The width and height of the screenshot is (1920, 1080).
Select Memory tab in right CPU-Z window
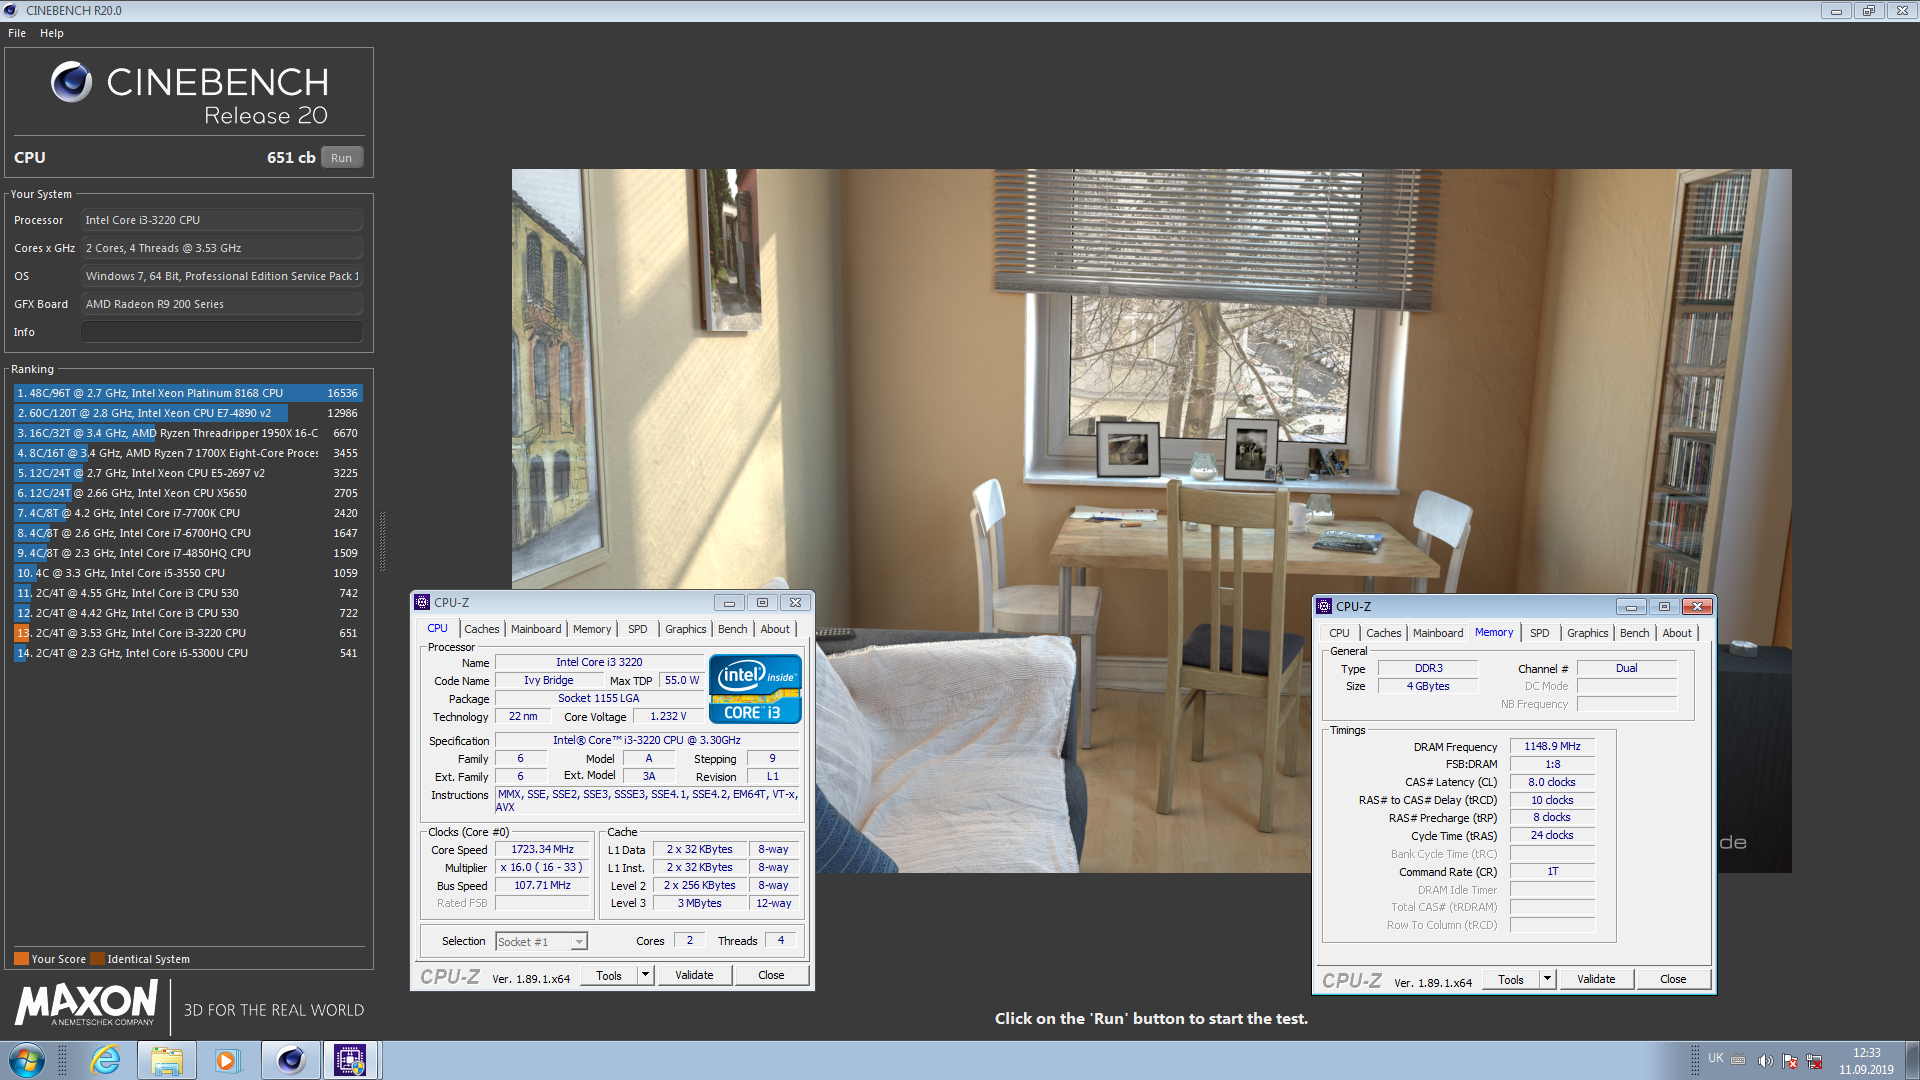click(x=1494, y=633)
